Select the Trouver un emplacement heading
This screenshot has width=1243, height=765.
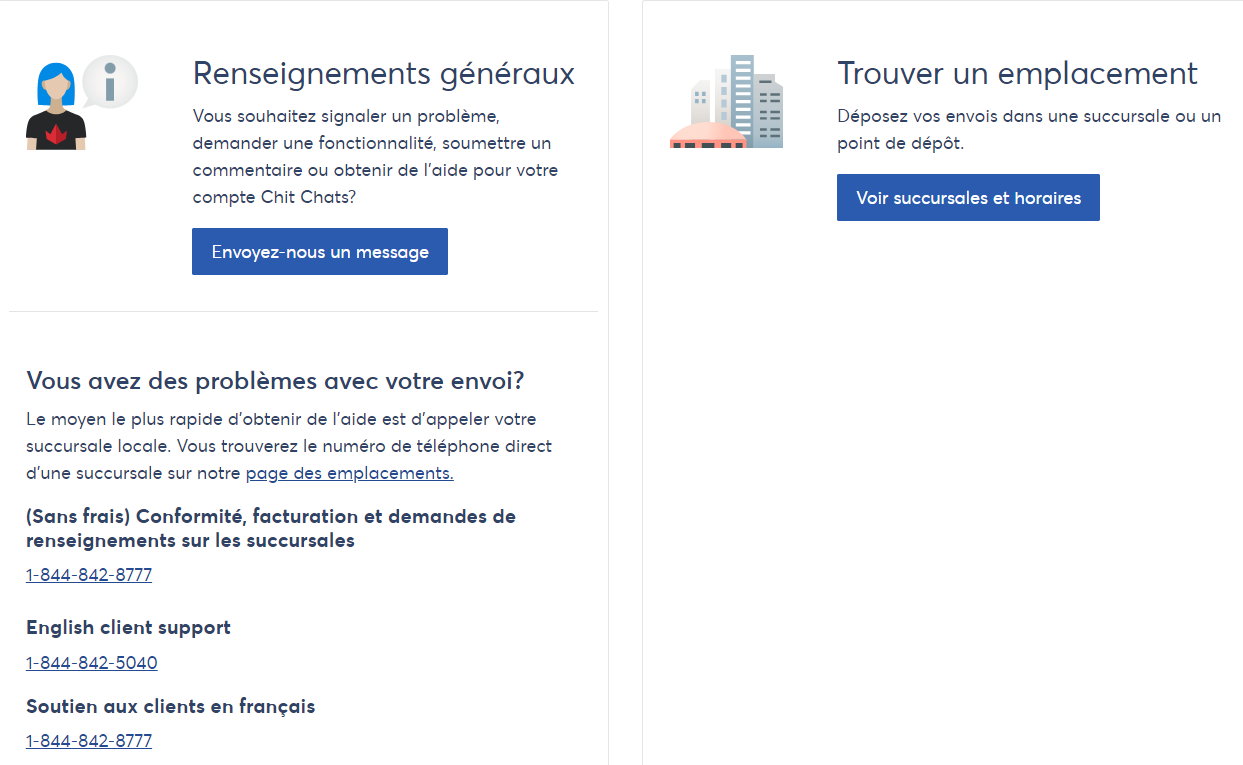click(1017, 74)
